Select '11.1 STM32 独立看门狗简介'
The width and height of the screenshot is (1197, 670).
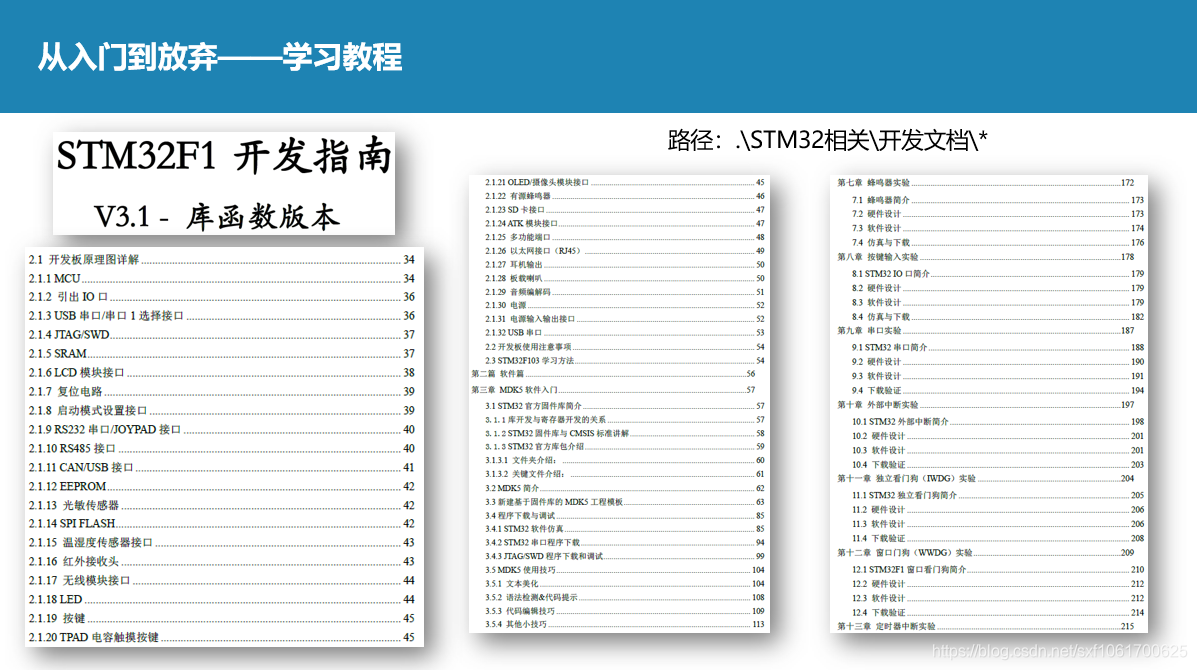[998, 496]
